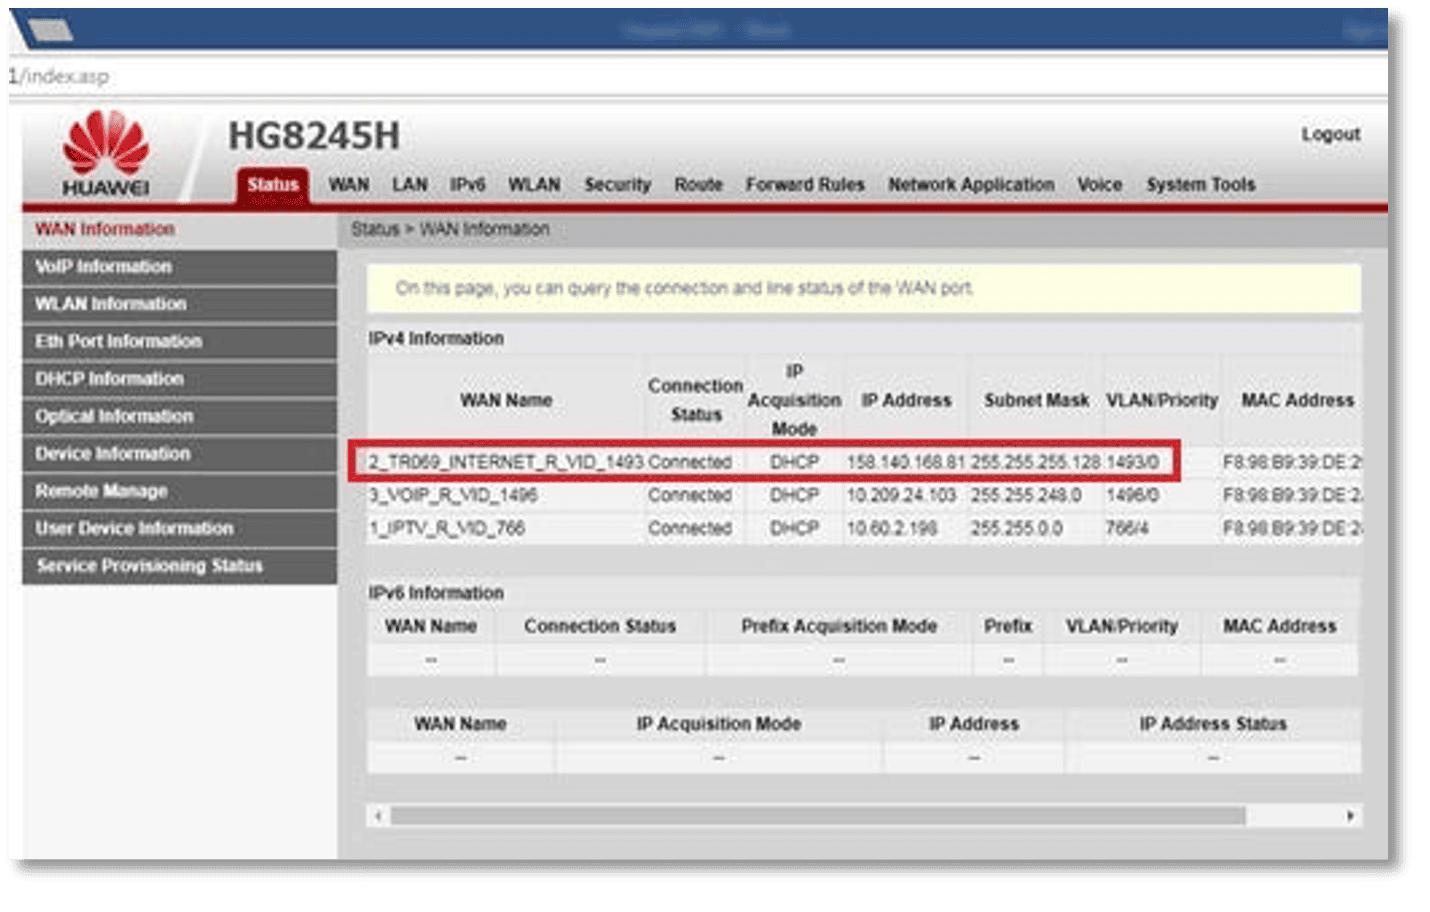Screen dimensions: 1430x912
Task: Click the Huawei logo
Action: coord(106,154)
